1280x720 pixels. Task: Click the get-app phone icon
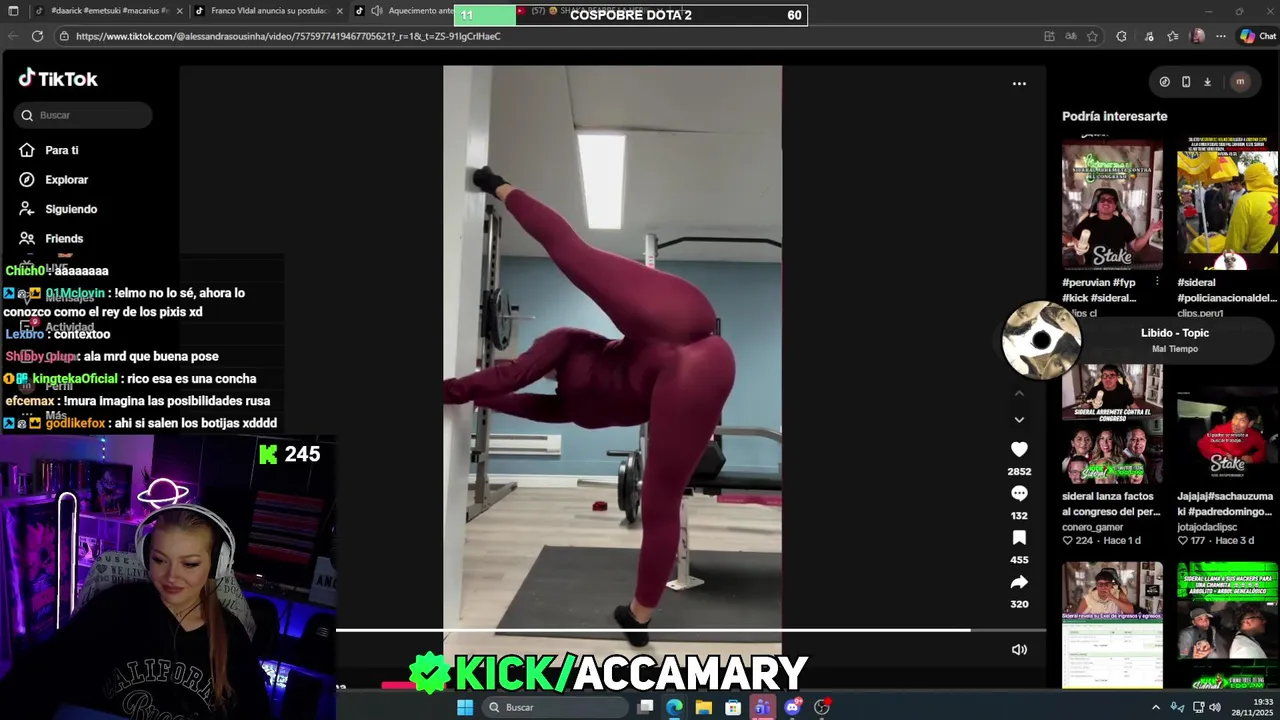coord(1186,82)
